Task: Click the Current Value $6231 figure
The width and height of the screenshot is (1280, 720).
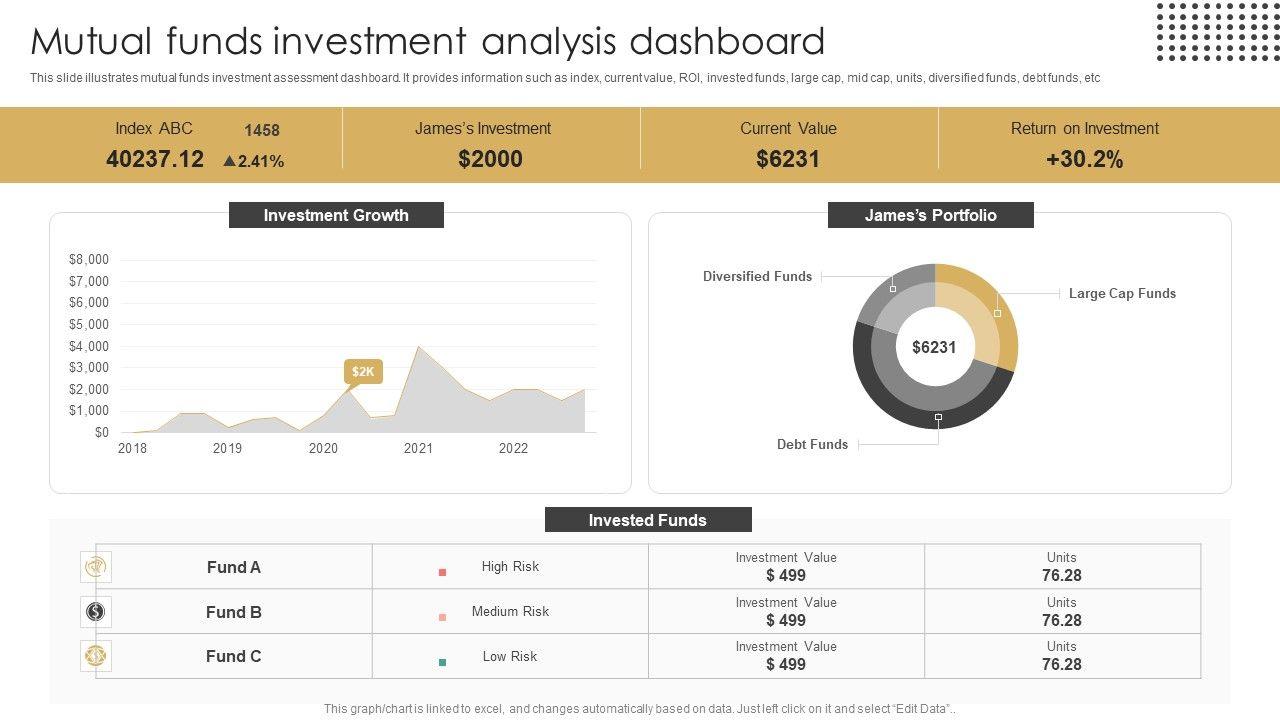Action: (788, 159)
